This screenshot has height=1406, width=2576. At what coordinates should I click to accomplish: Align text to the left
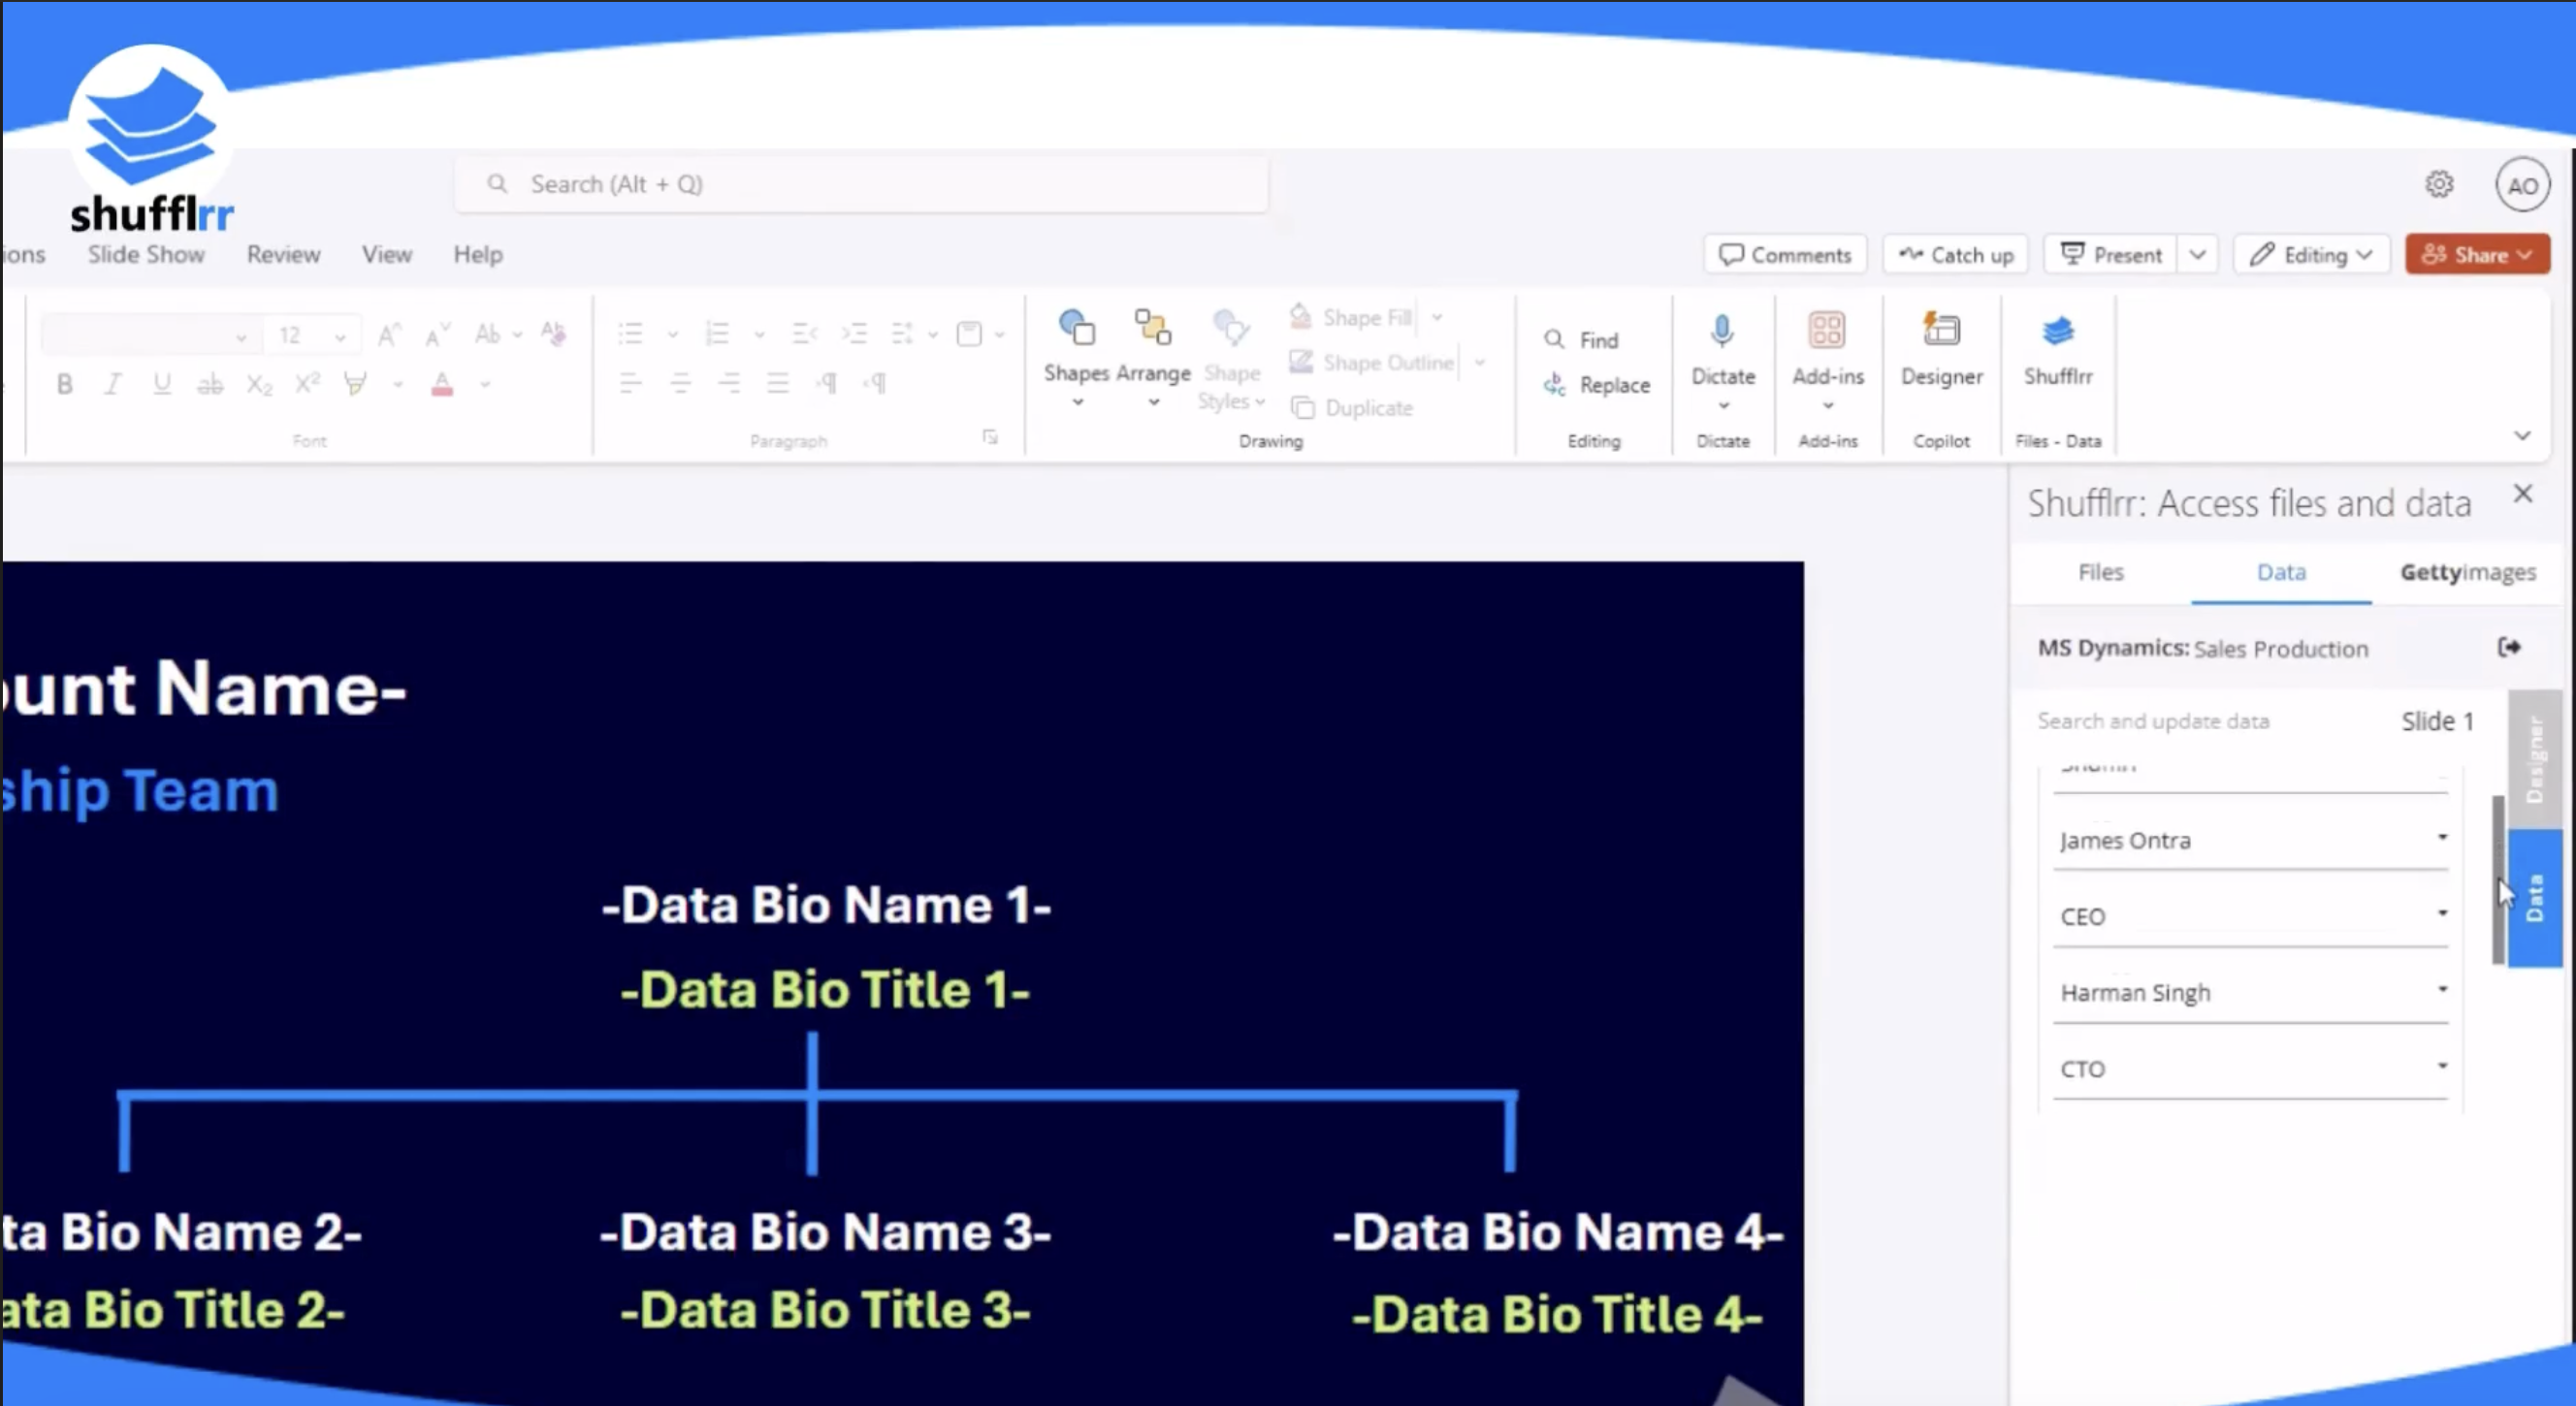point(630,383)
